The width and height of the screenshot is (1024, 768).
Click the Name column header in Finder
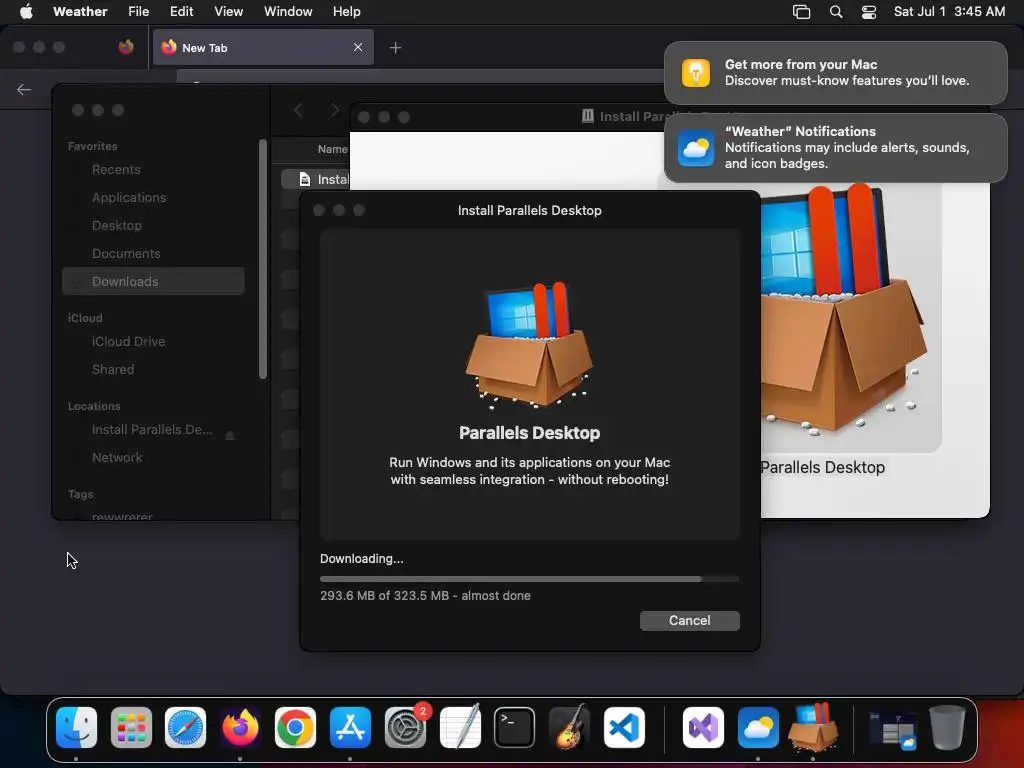[x=332, y=150]
